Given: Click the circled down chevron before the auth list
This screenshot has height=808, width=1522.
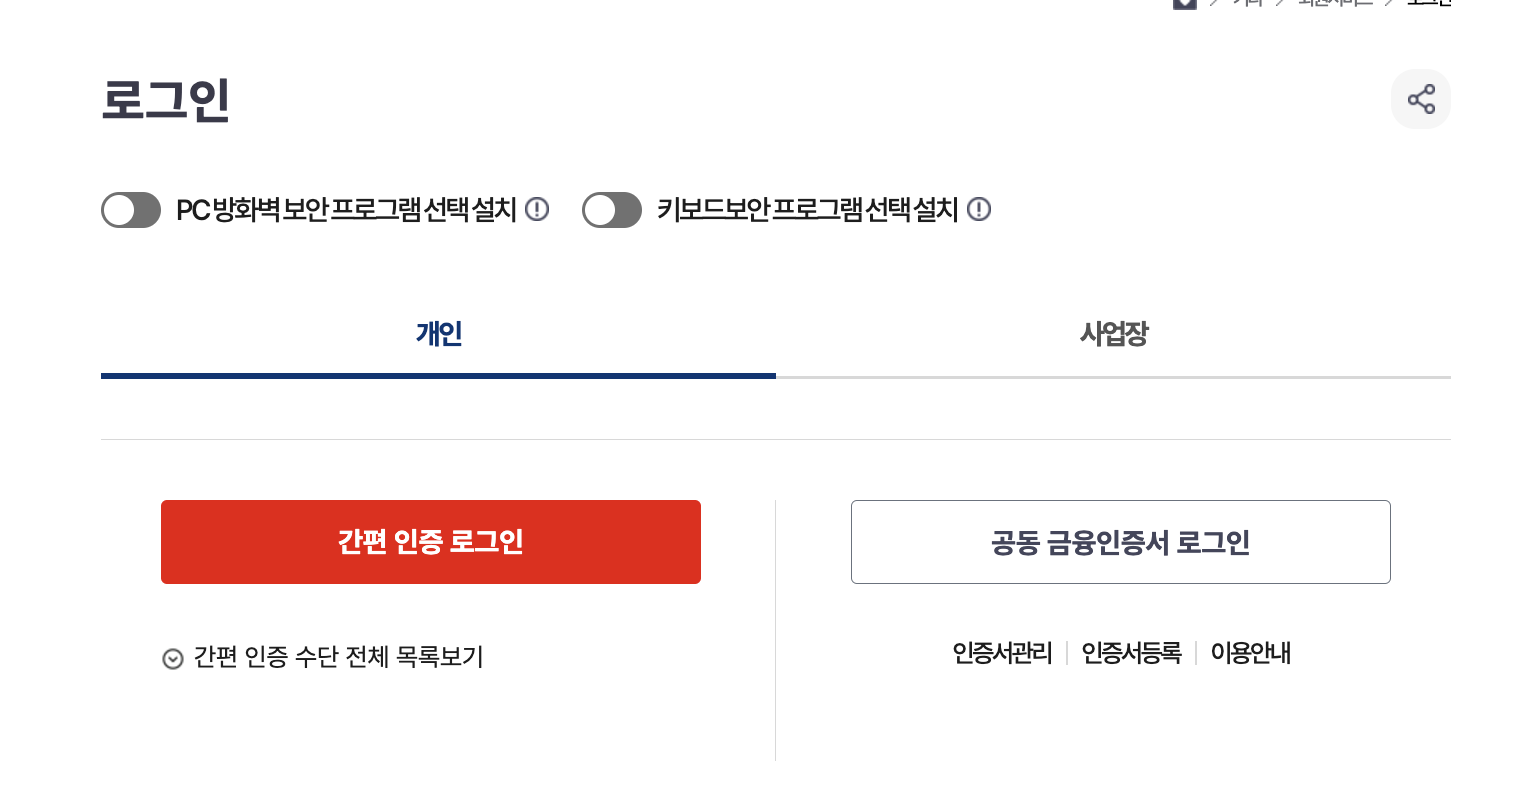Looking at the screenshot, I should click(172, 659).
